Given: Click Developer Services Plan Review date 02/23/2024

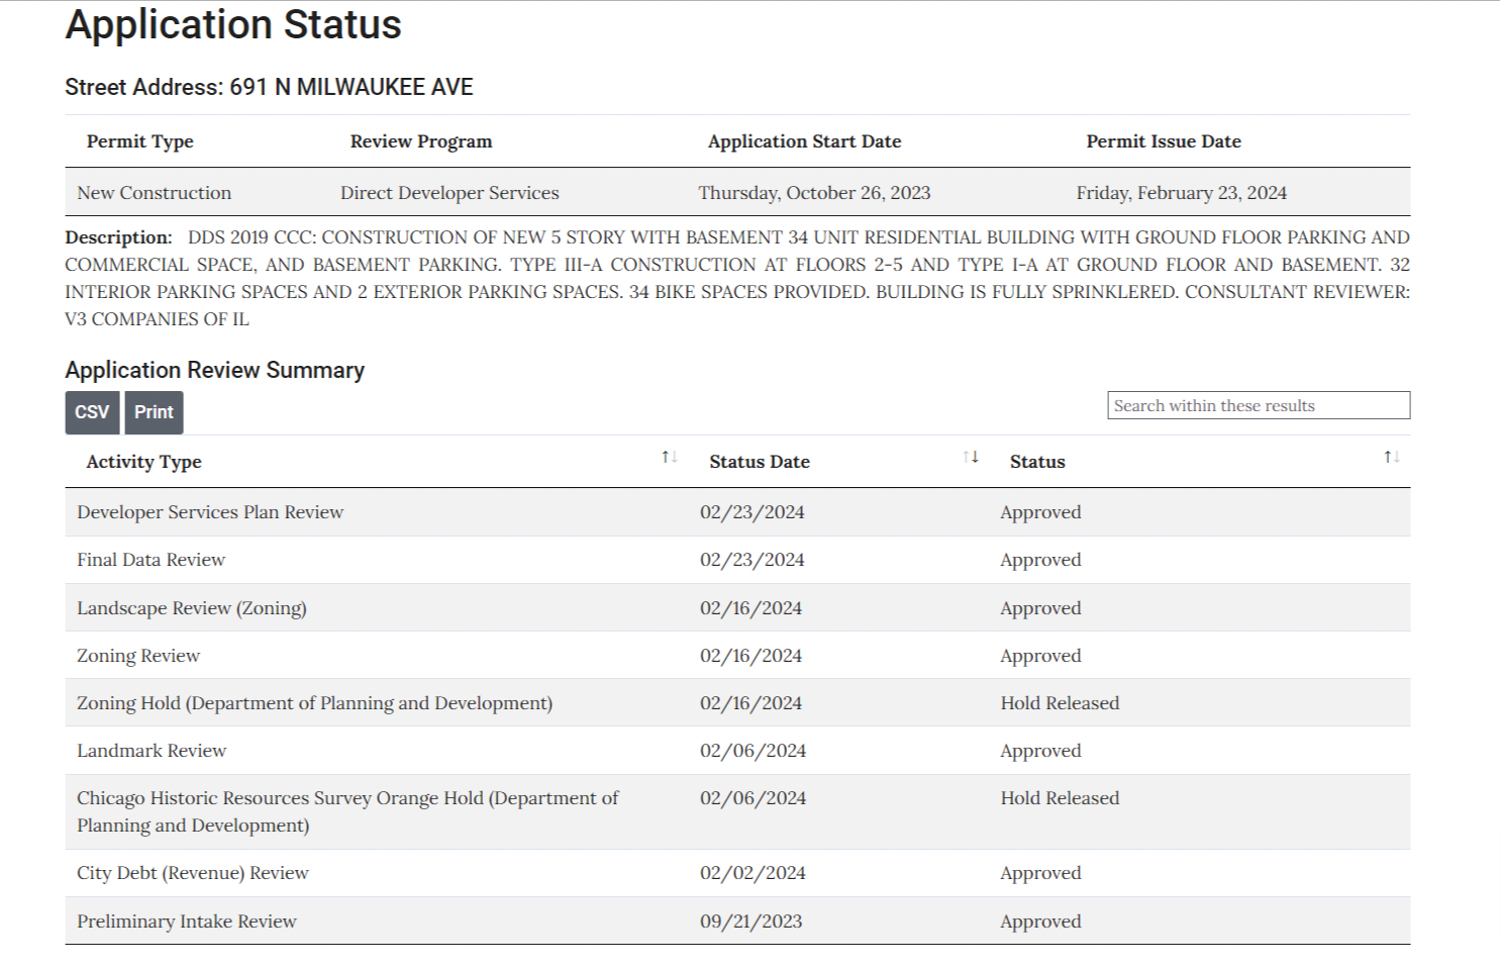Looking at the screenshot, I should tap(752, 512).
